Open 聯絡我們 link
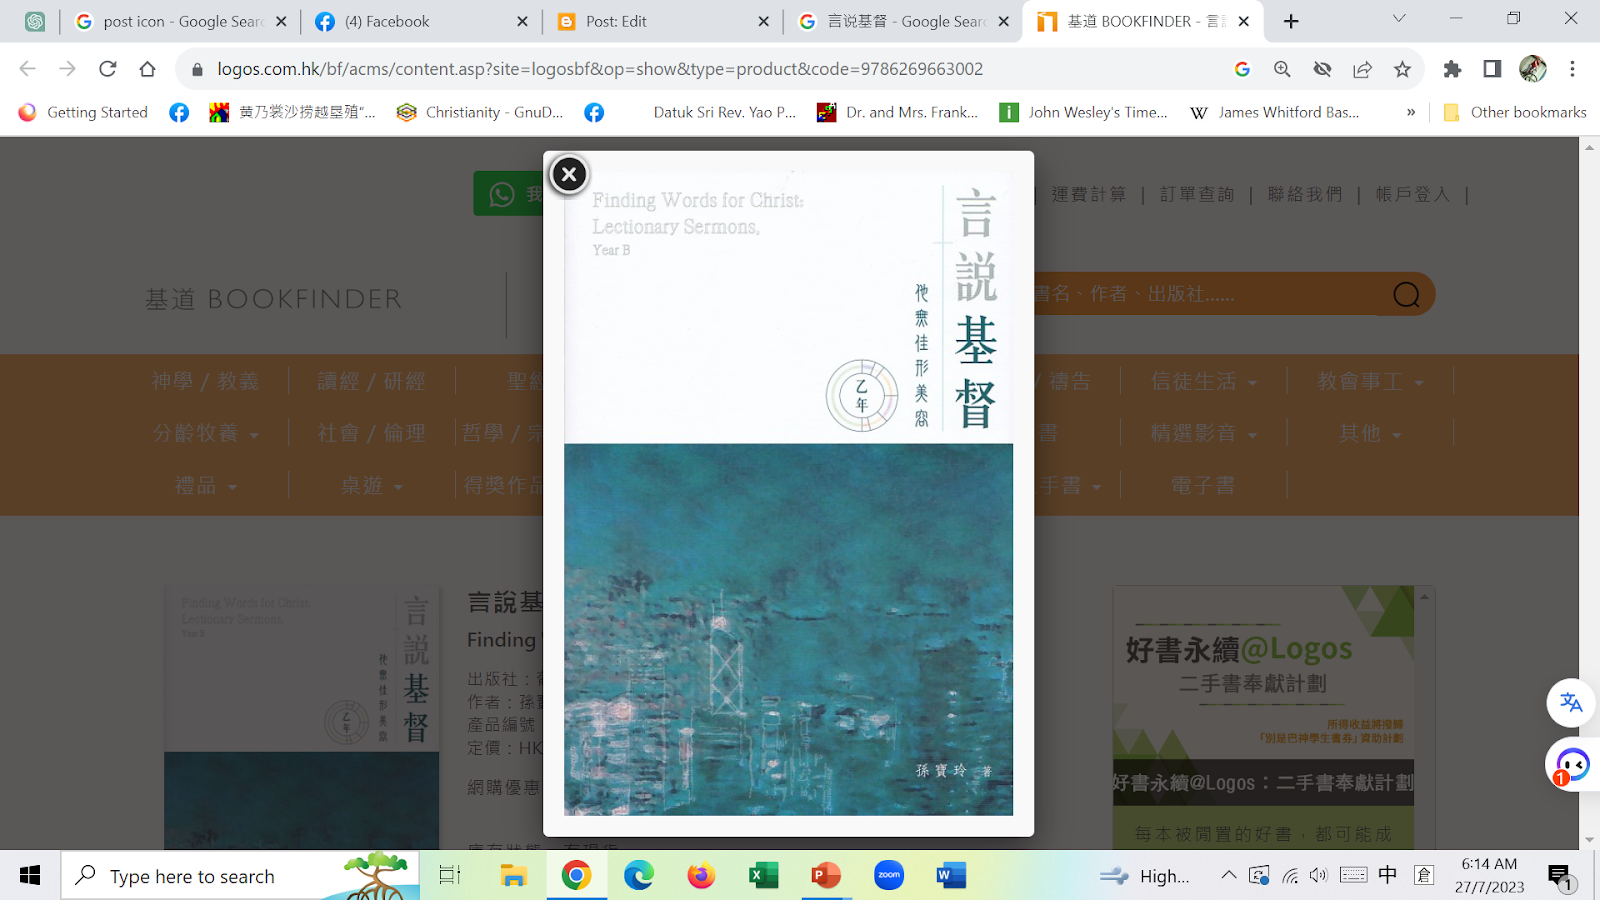The height and width of the screenshot is (900, 1600). click(1305, 194)
